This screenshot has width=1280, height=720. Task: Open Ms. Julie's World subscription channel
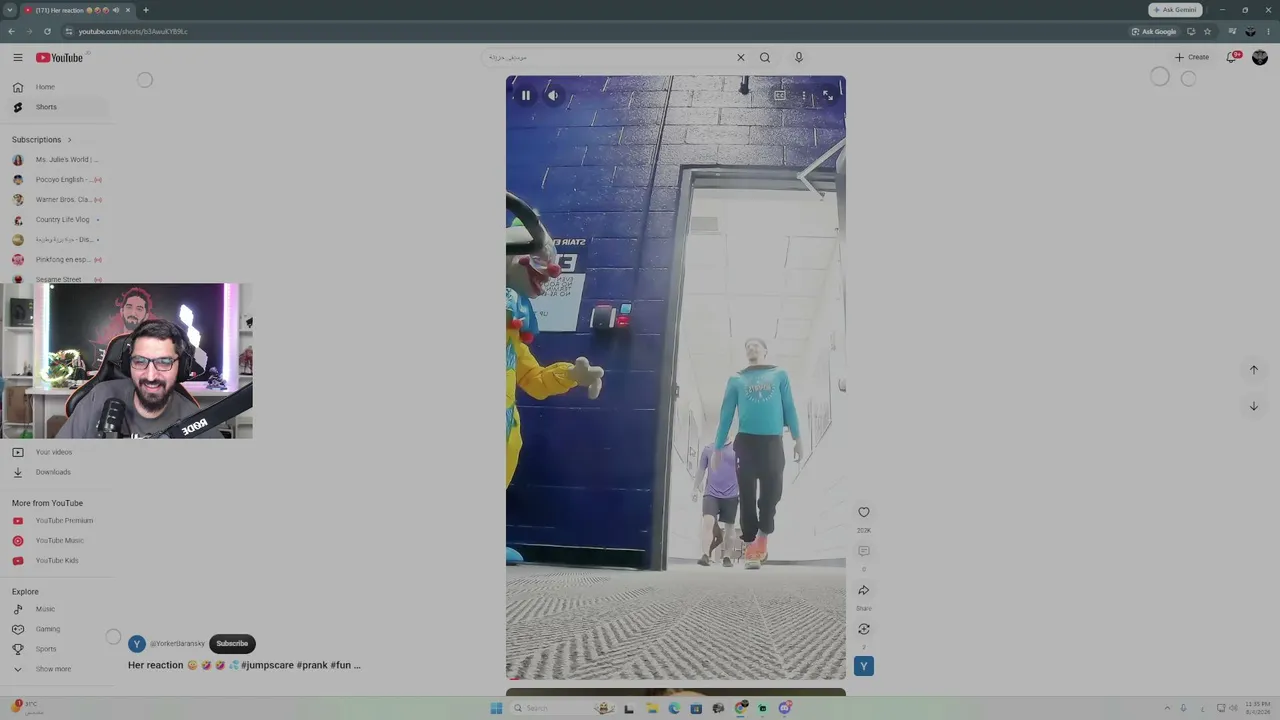pos(58,160)
